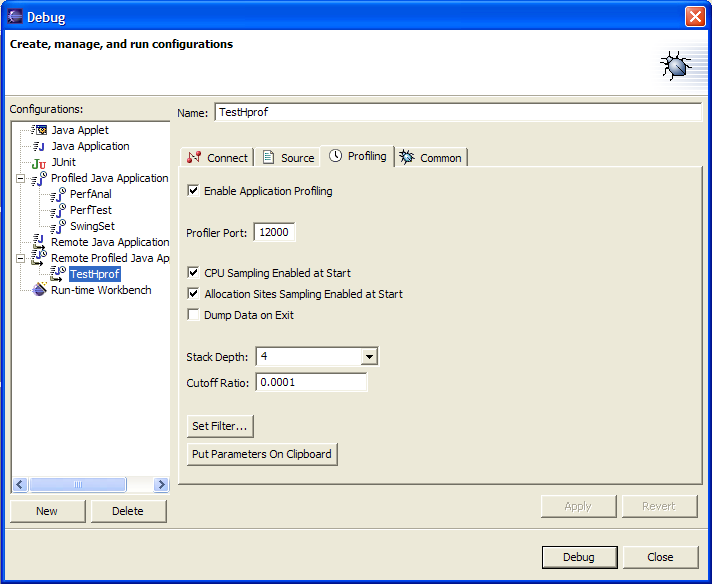712x584 pixels.
Task: Select the Remote Profiled Java Ap label
Action: click(110, 258)
